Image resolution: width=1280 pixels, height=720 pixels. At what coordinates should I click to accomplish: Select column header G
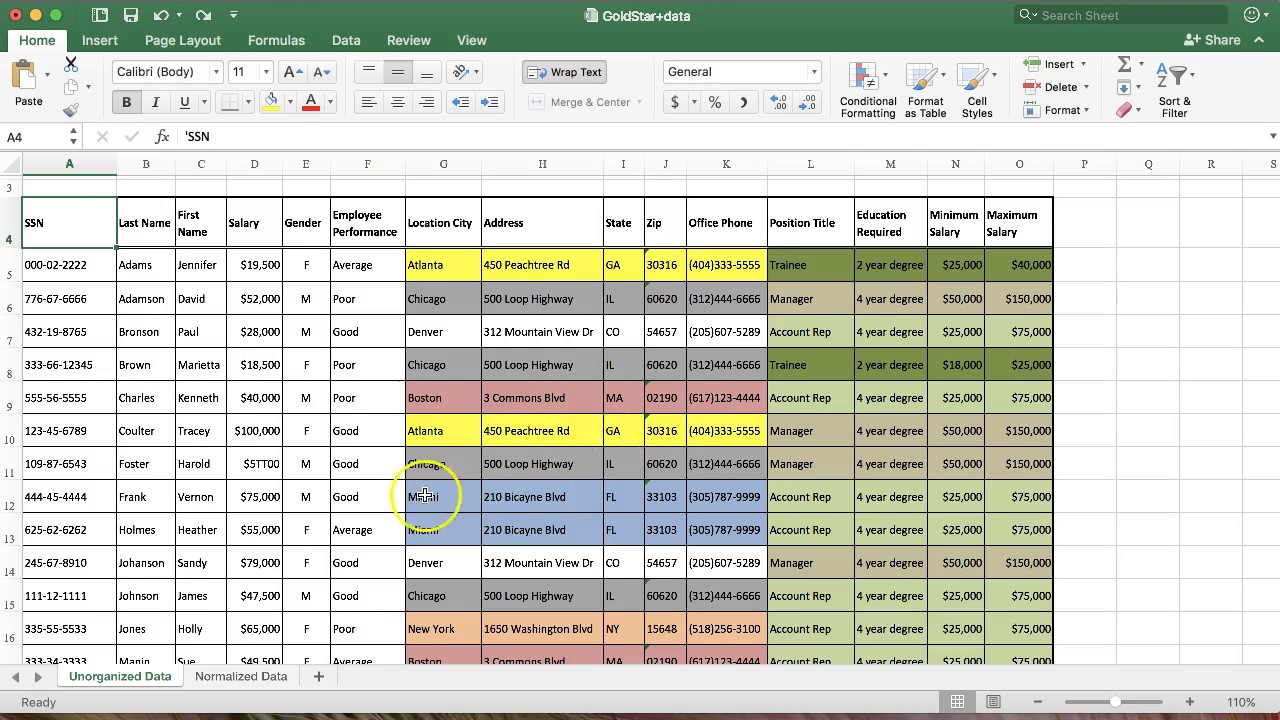(443, 164)
